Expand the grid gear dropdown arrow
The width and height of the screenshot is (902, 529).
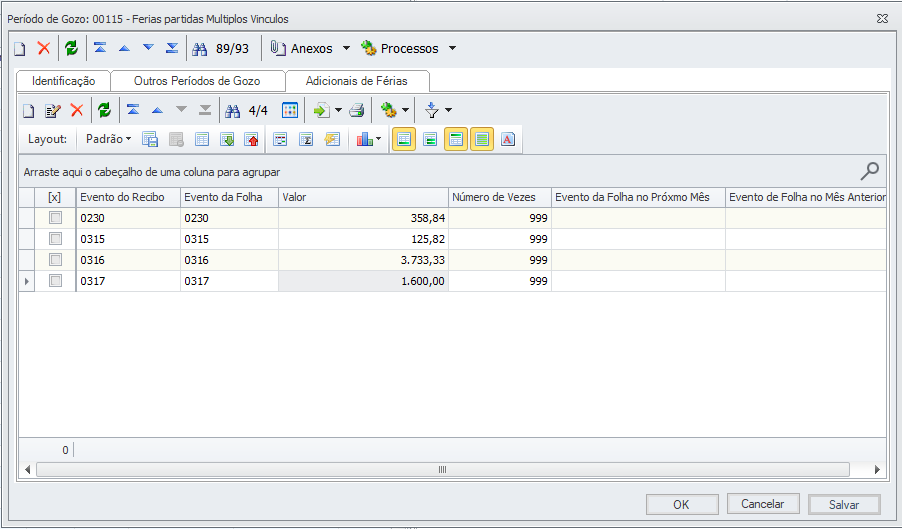click(x=405, y=110)
